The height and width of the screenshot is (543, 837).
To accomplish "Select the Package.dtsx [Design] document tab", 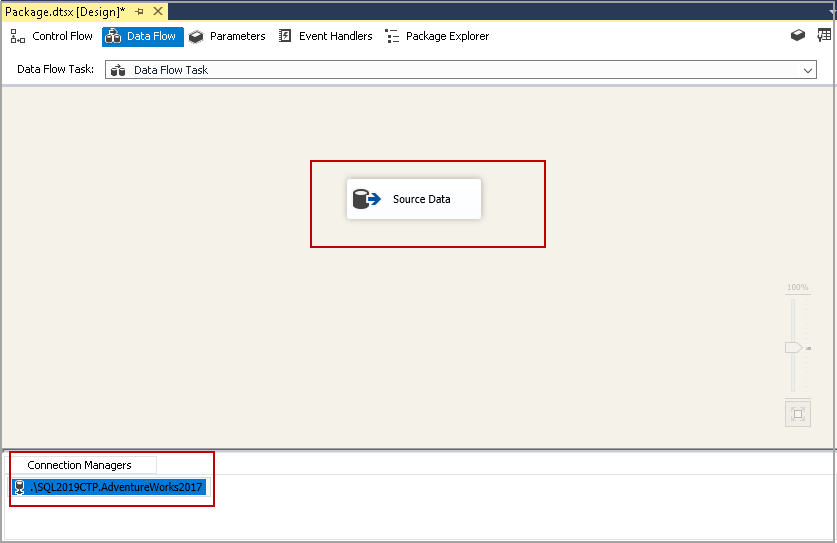I will pos(65,11).
